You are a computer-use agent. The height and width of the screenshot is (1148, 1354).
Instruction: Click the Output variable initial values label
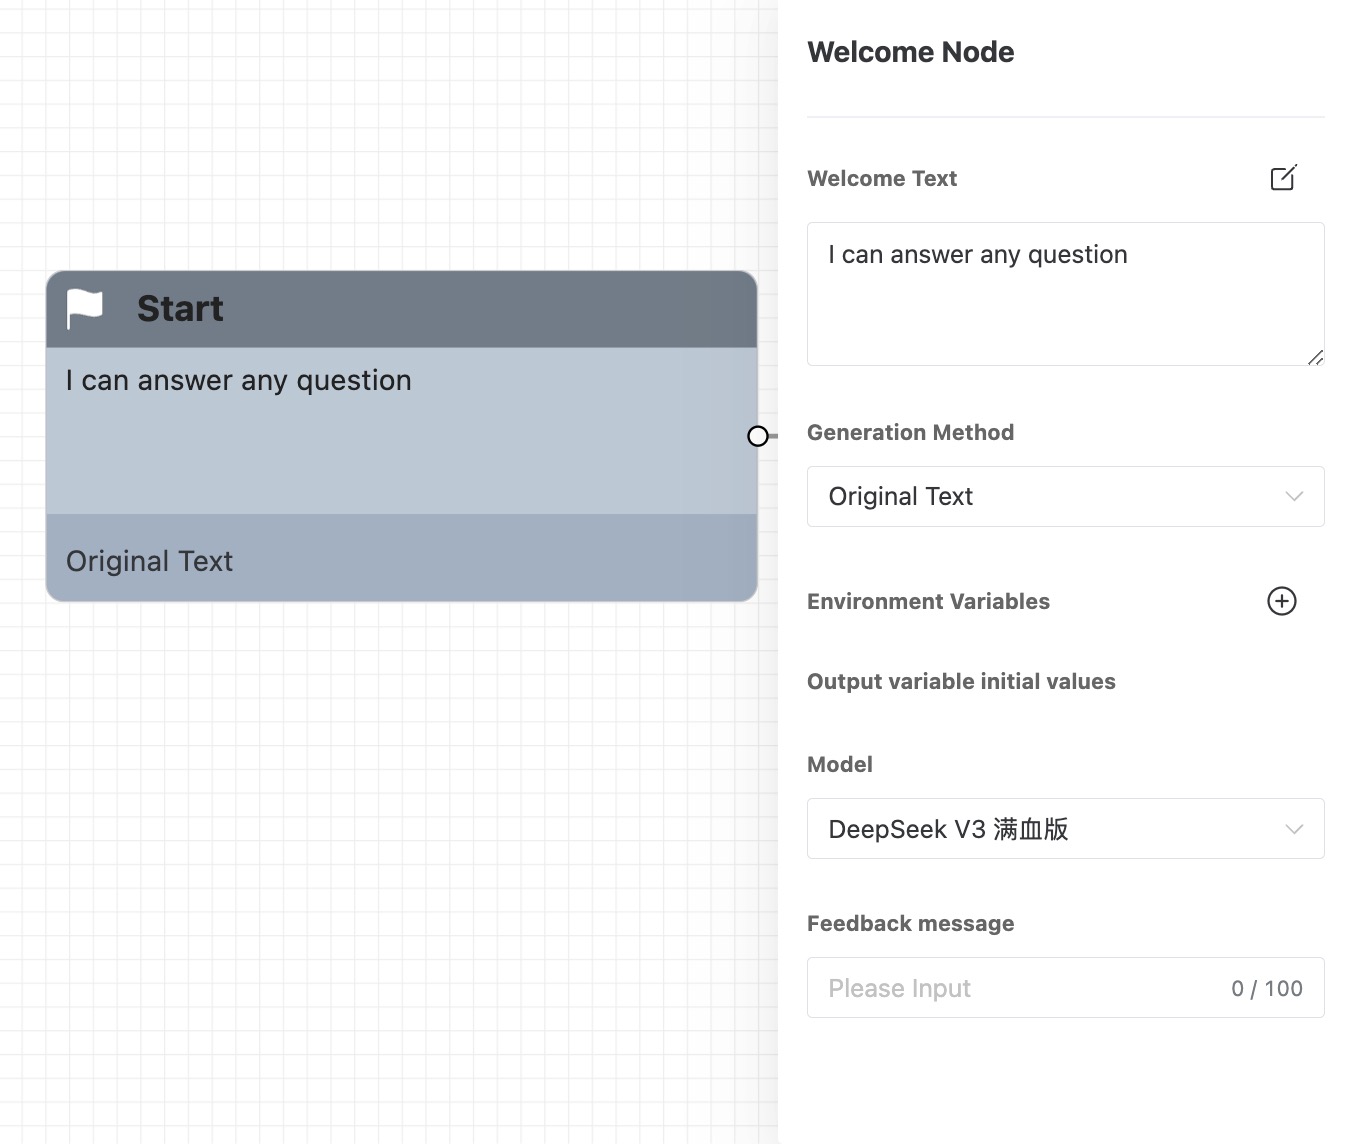[x=961, y=681]
